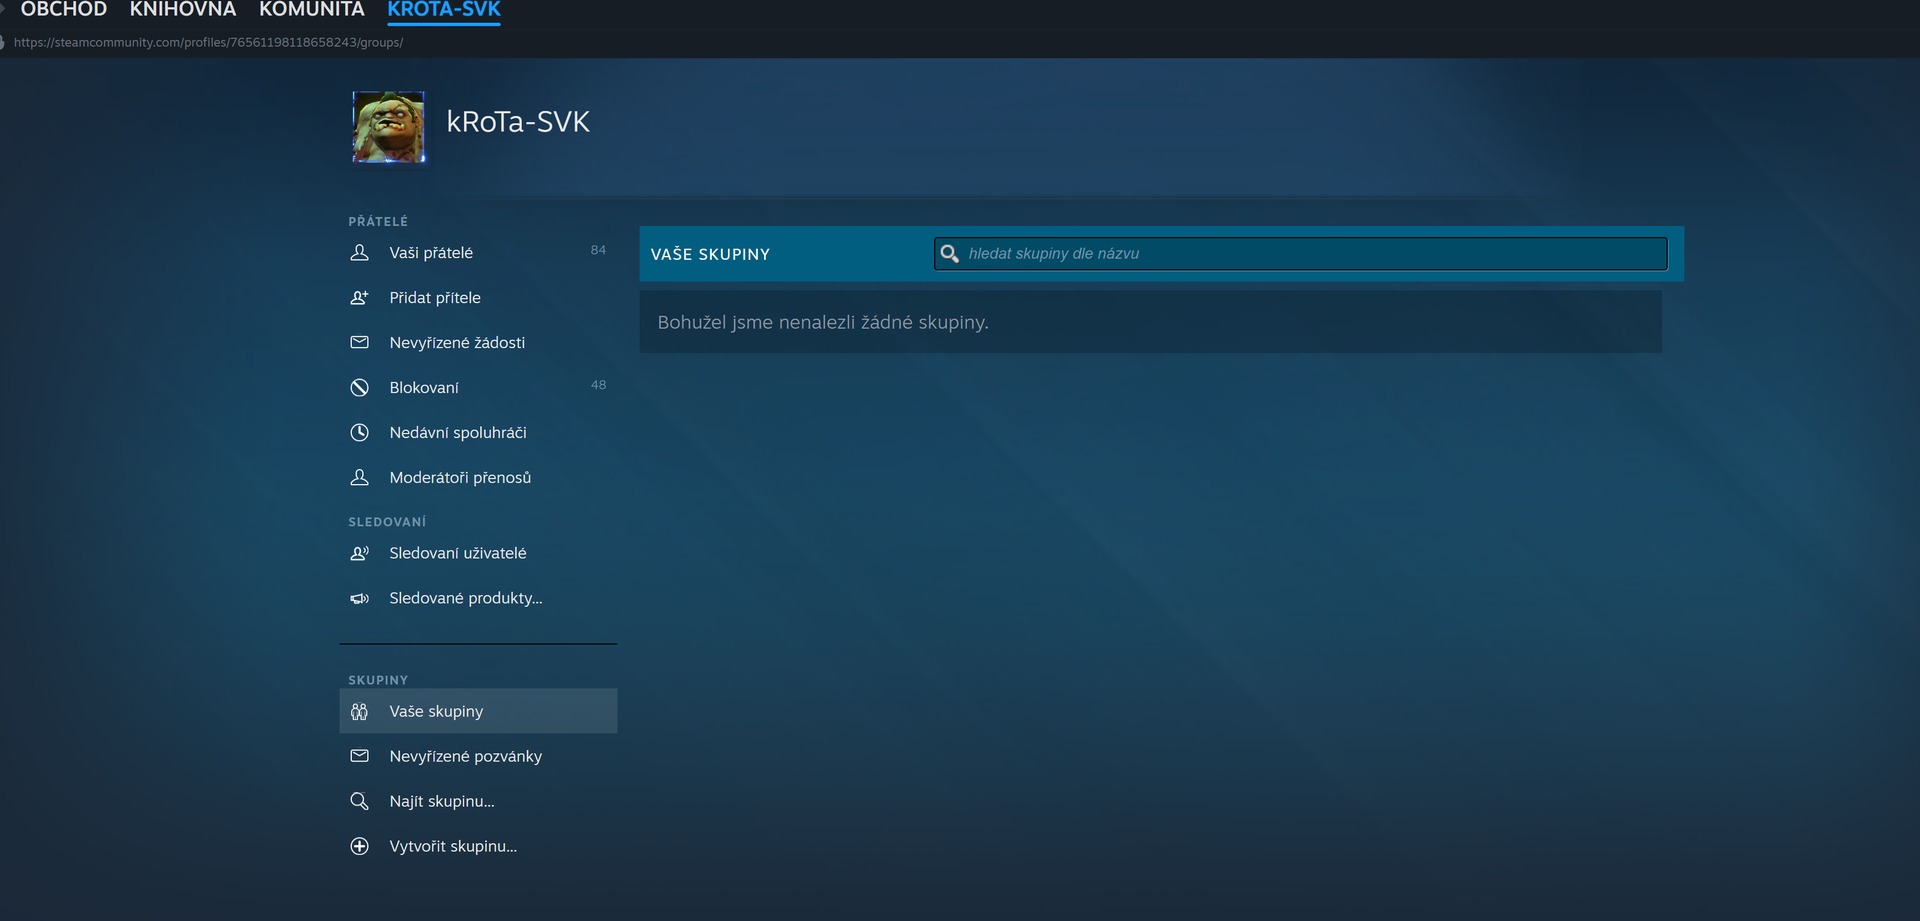1920x921 pixels.
Task: Click the plus-circle icon beside Vytvořit skupinu
Action: [x=359, y=846]
